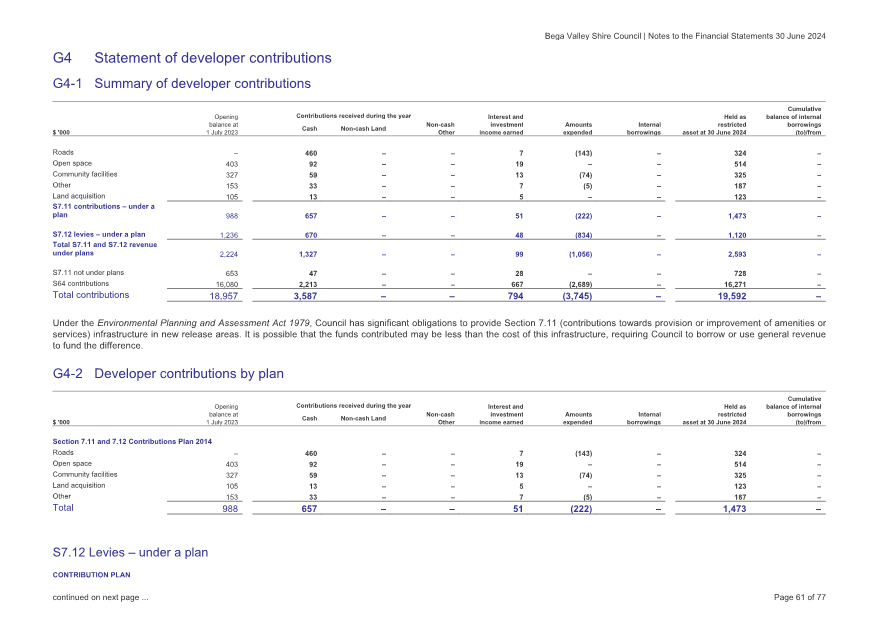Click 'Land acquisition' label in G4-2 table
Screen dimensions: 877x622
(x=79, y=485)
